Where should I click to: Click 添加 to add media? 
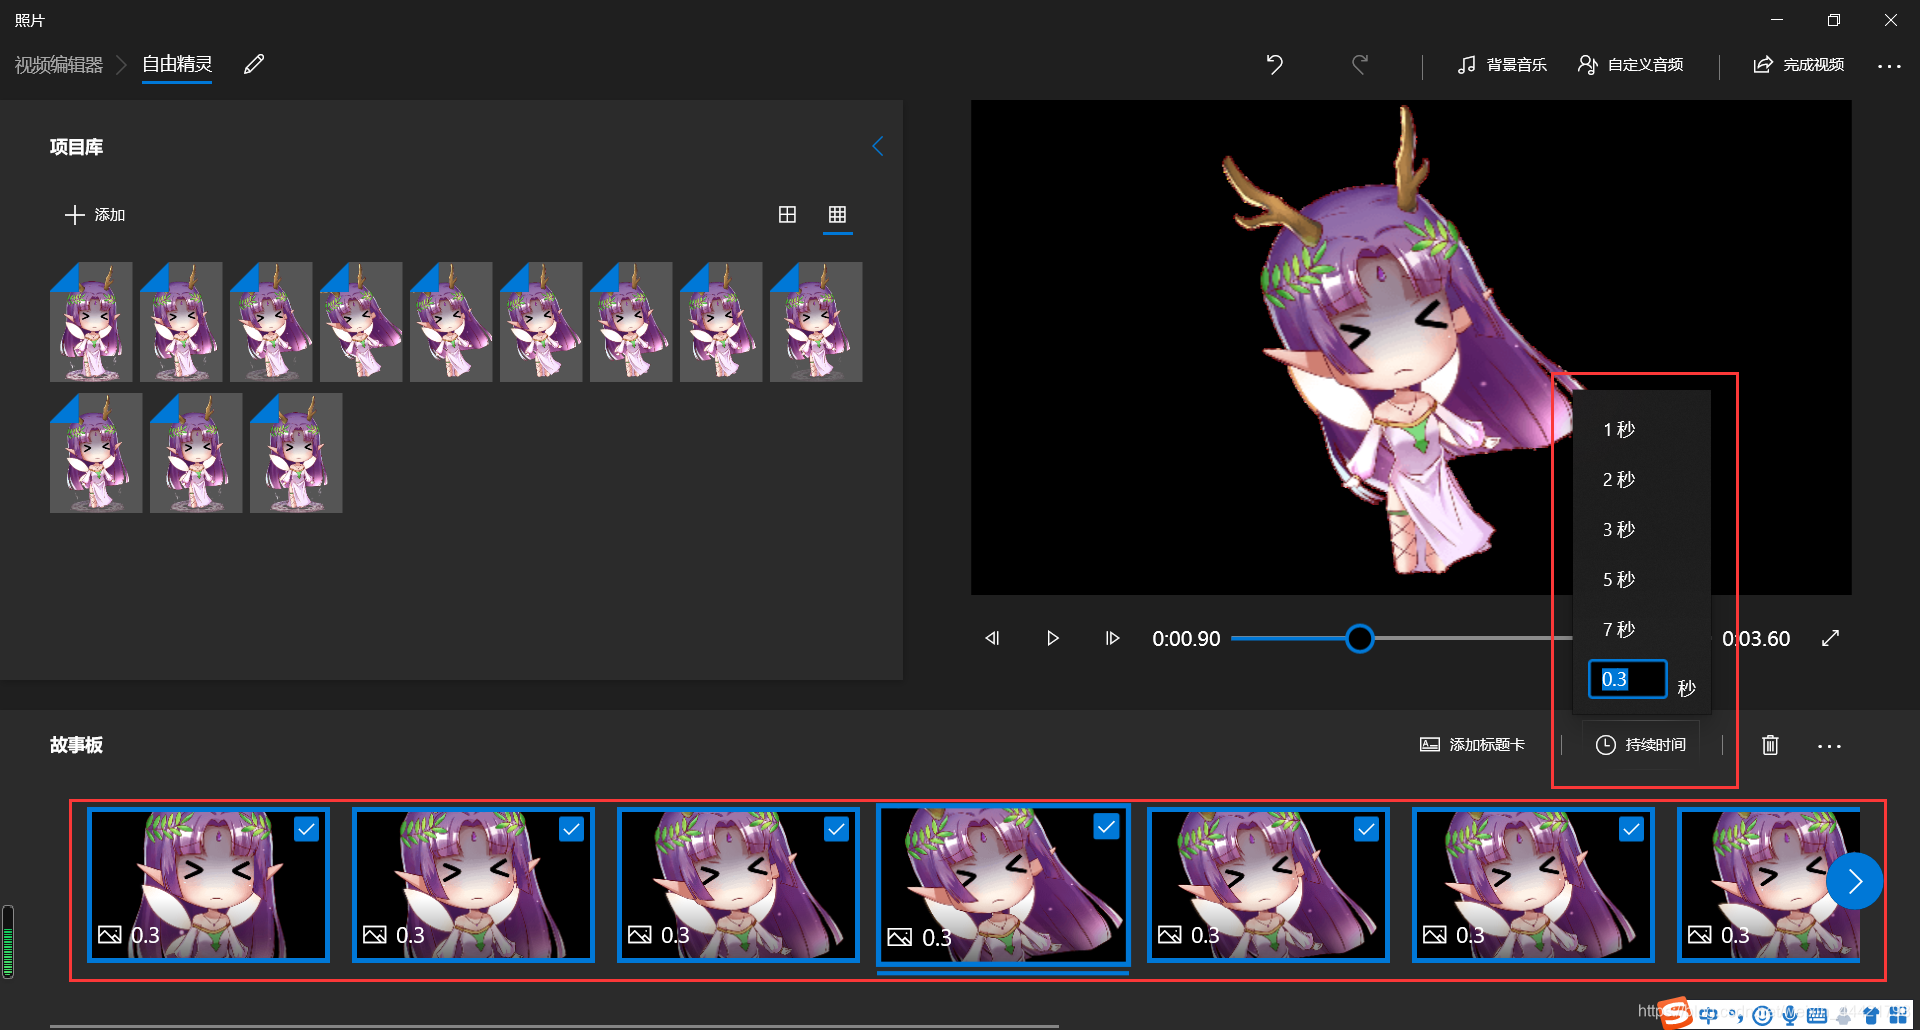[95, 214]
